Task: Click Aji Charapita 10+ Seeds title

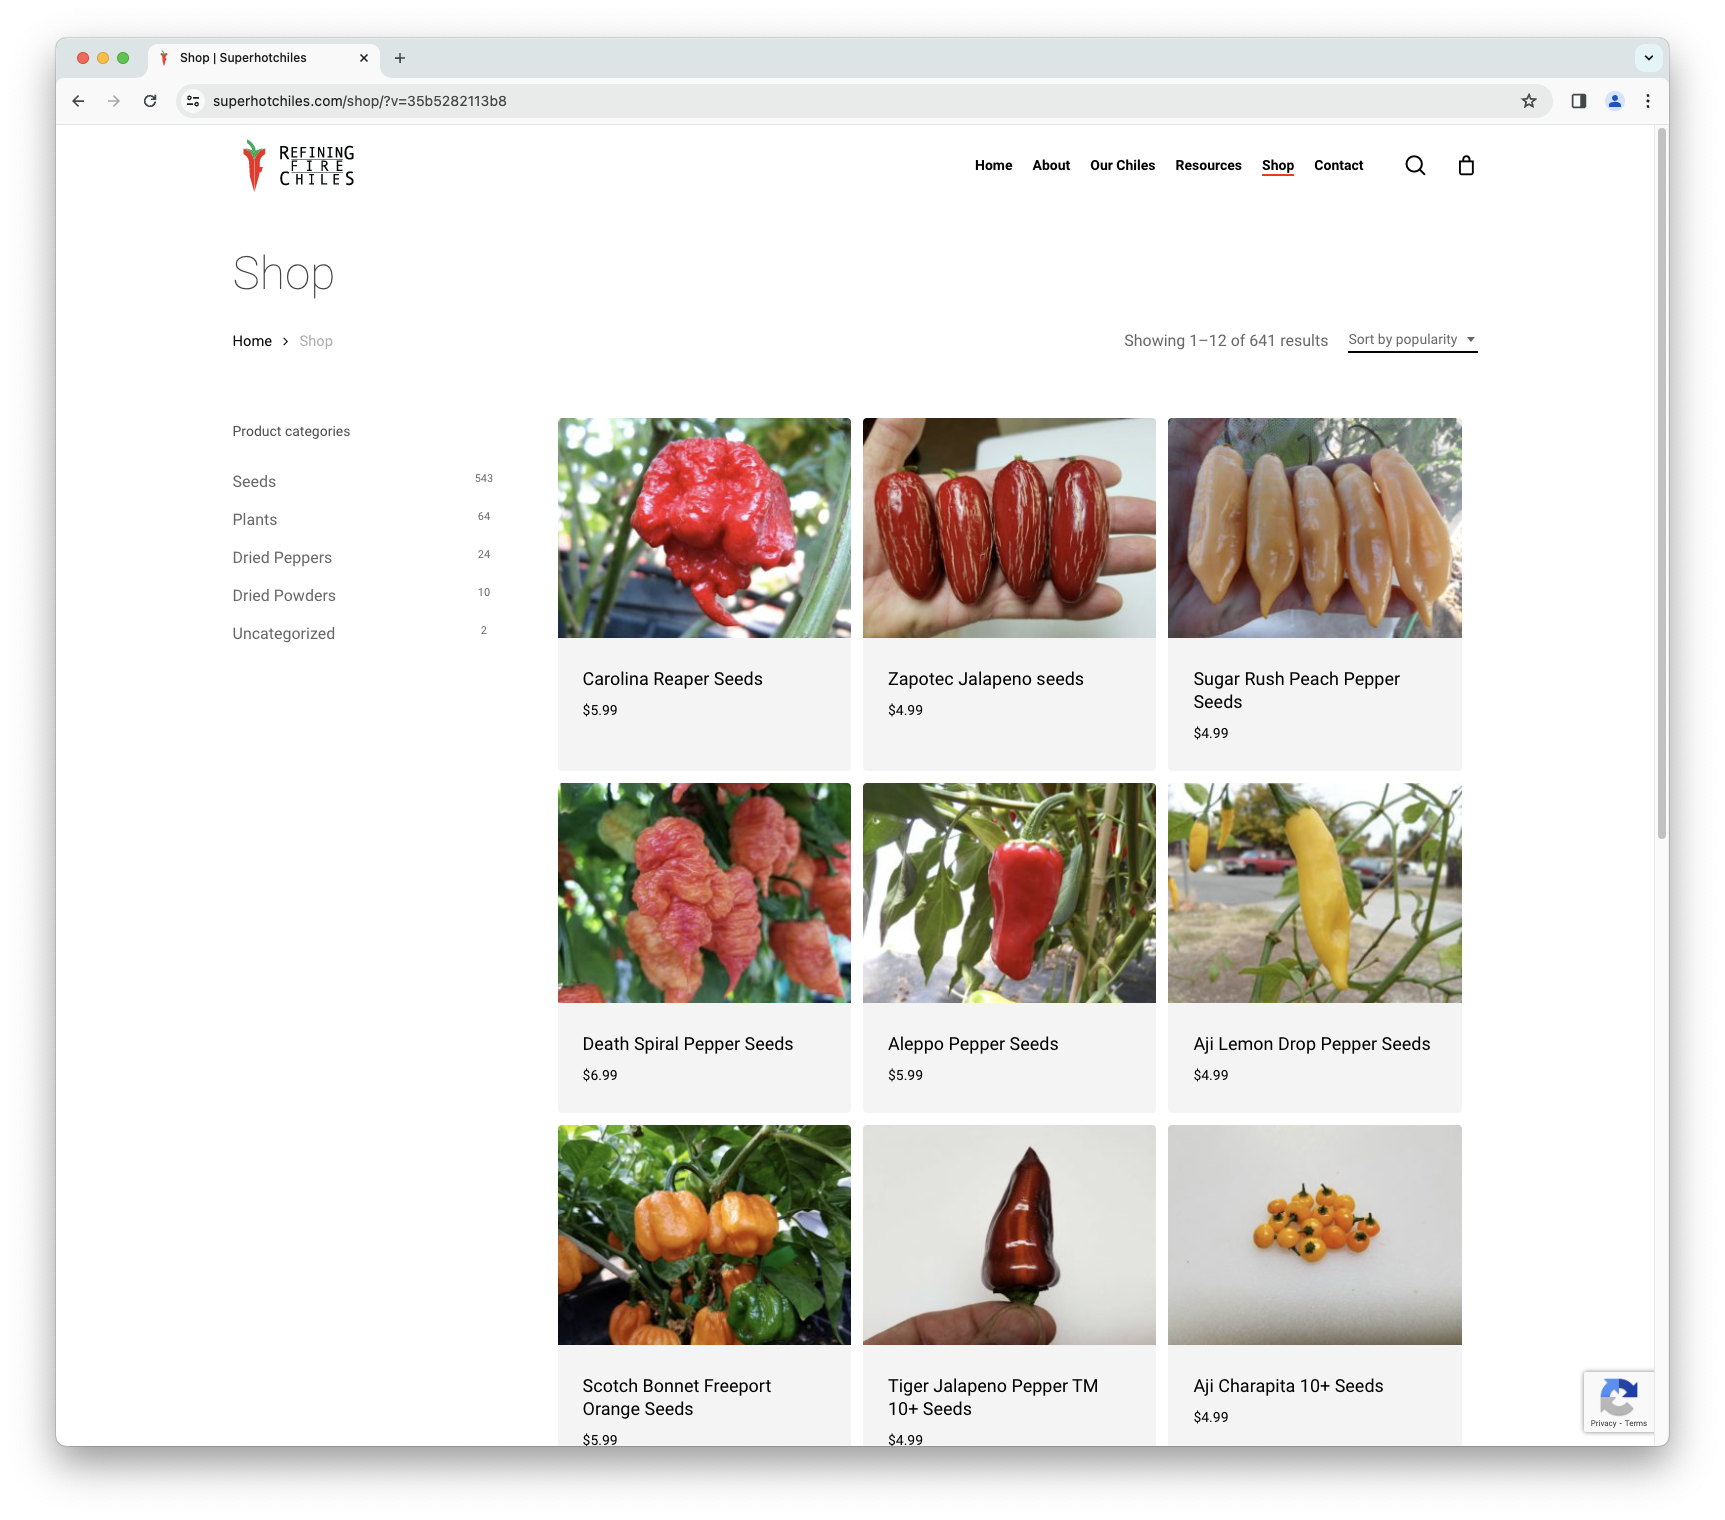Action: pyautogui.click(x=1288, y=1386)
